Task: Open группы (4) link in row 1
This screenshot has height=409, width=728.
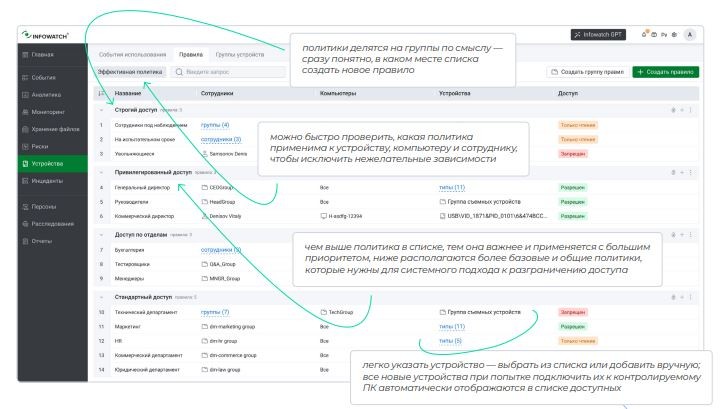Action: (x=215, y=125)
